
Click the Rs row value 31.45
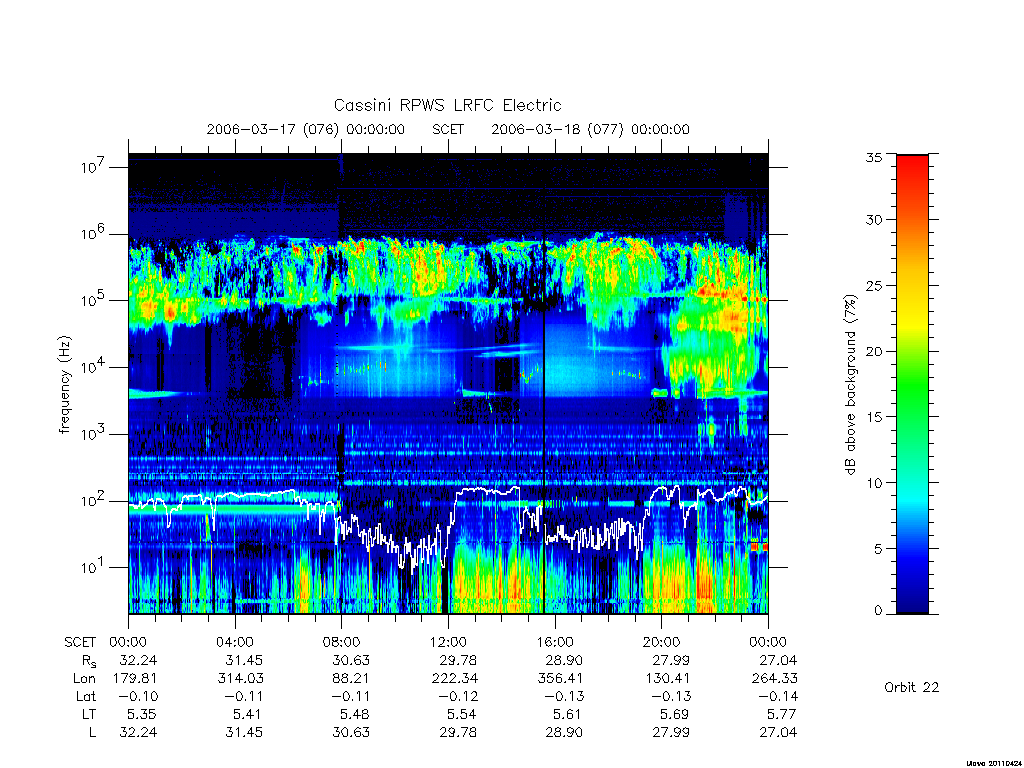pyautogui.click(x=244, y=660)
